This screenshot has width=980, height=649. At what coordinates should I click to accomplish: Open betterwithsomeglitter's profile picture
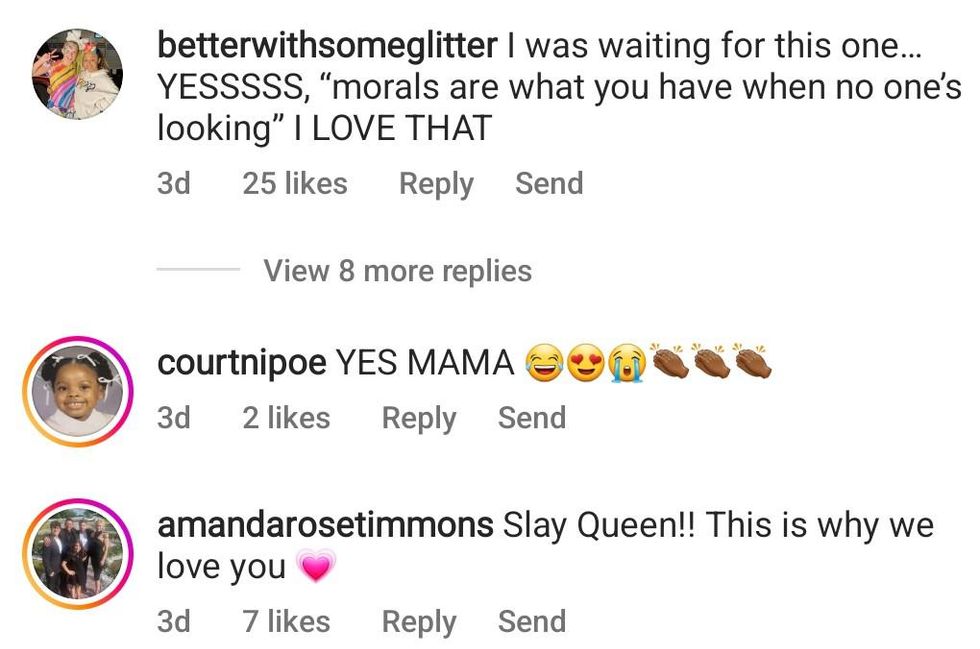tap(77, 74)
